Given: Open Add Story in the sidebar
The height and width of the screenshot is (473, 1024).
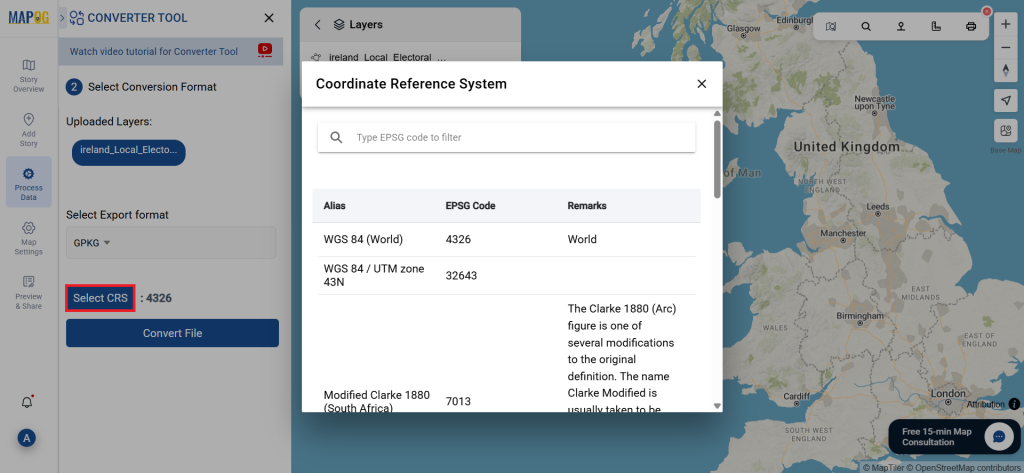Looking at the screenshot, I should 29,130.
